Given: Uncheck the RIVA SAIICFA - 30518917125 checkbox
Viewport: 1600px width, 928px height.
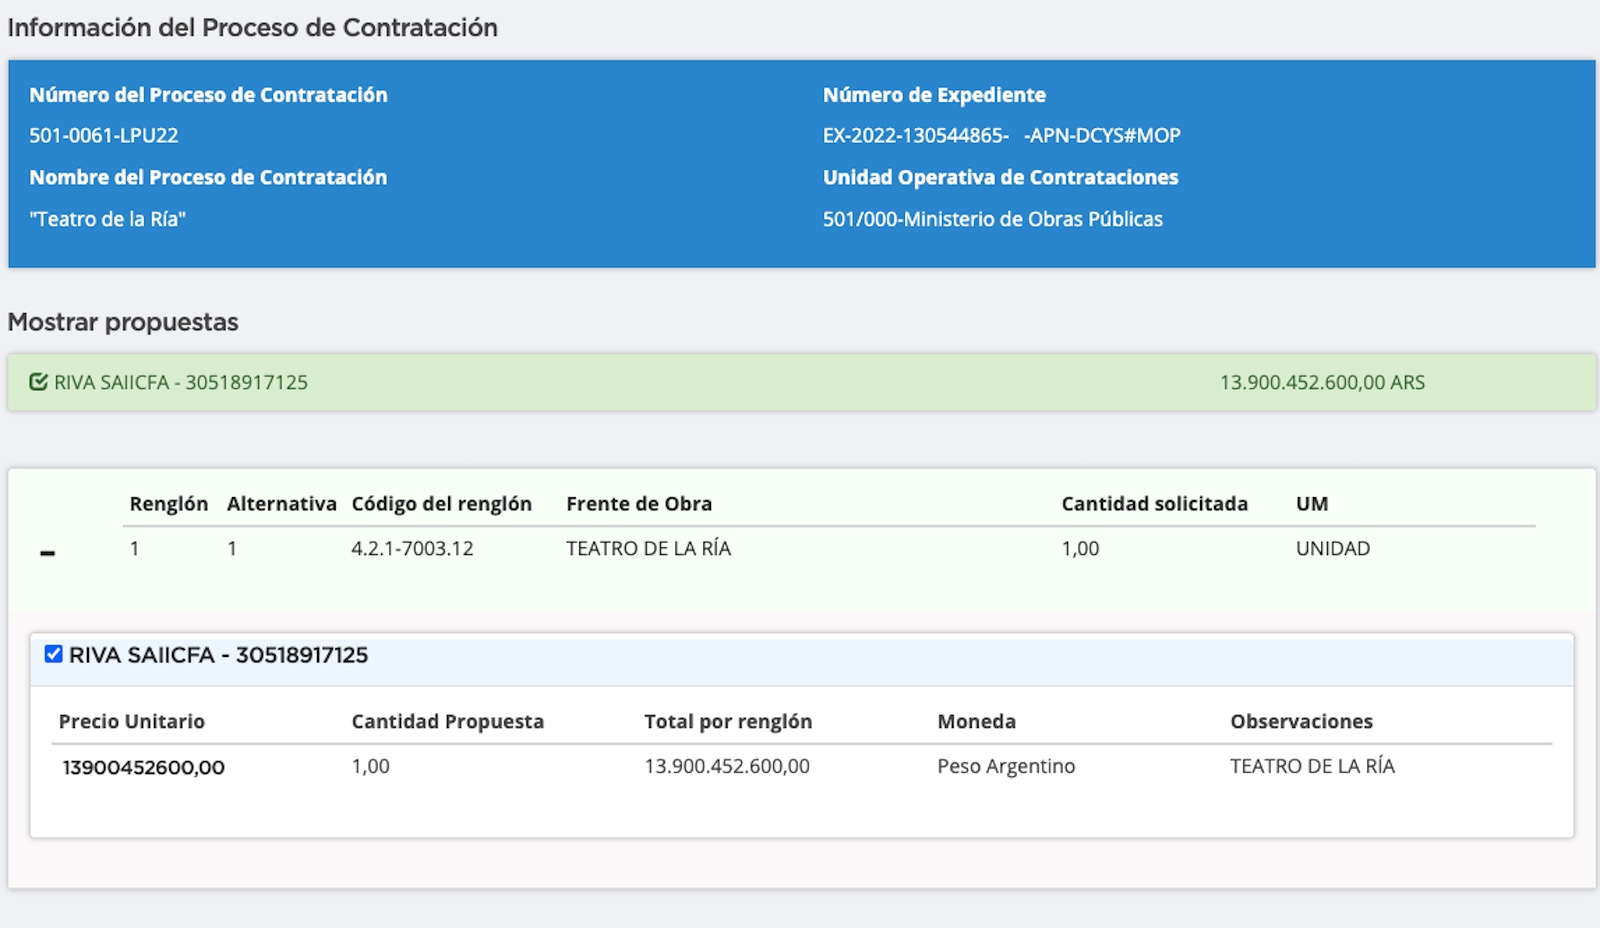Looking at the screenshot, I should (x=54, y=654).
